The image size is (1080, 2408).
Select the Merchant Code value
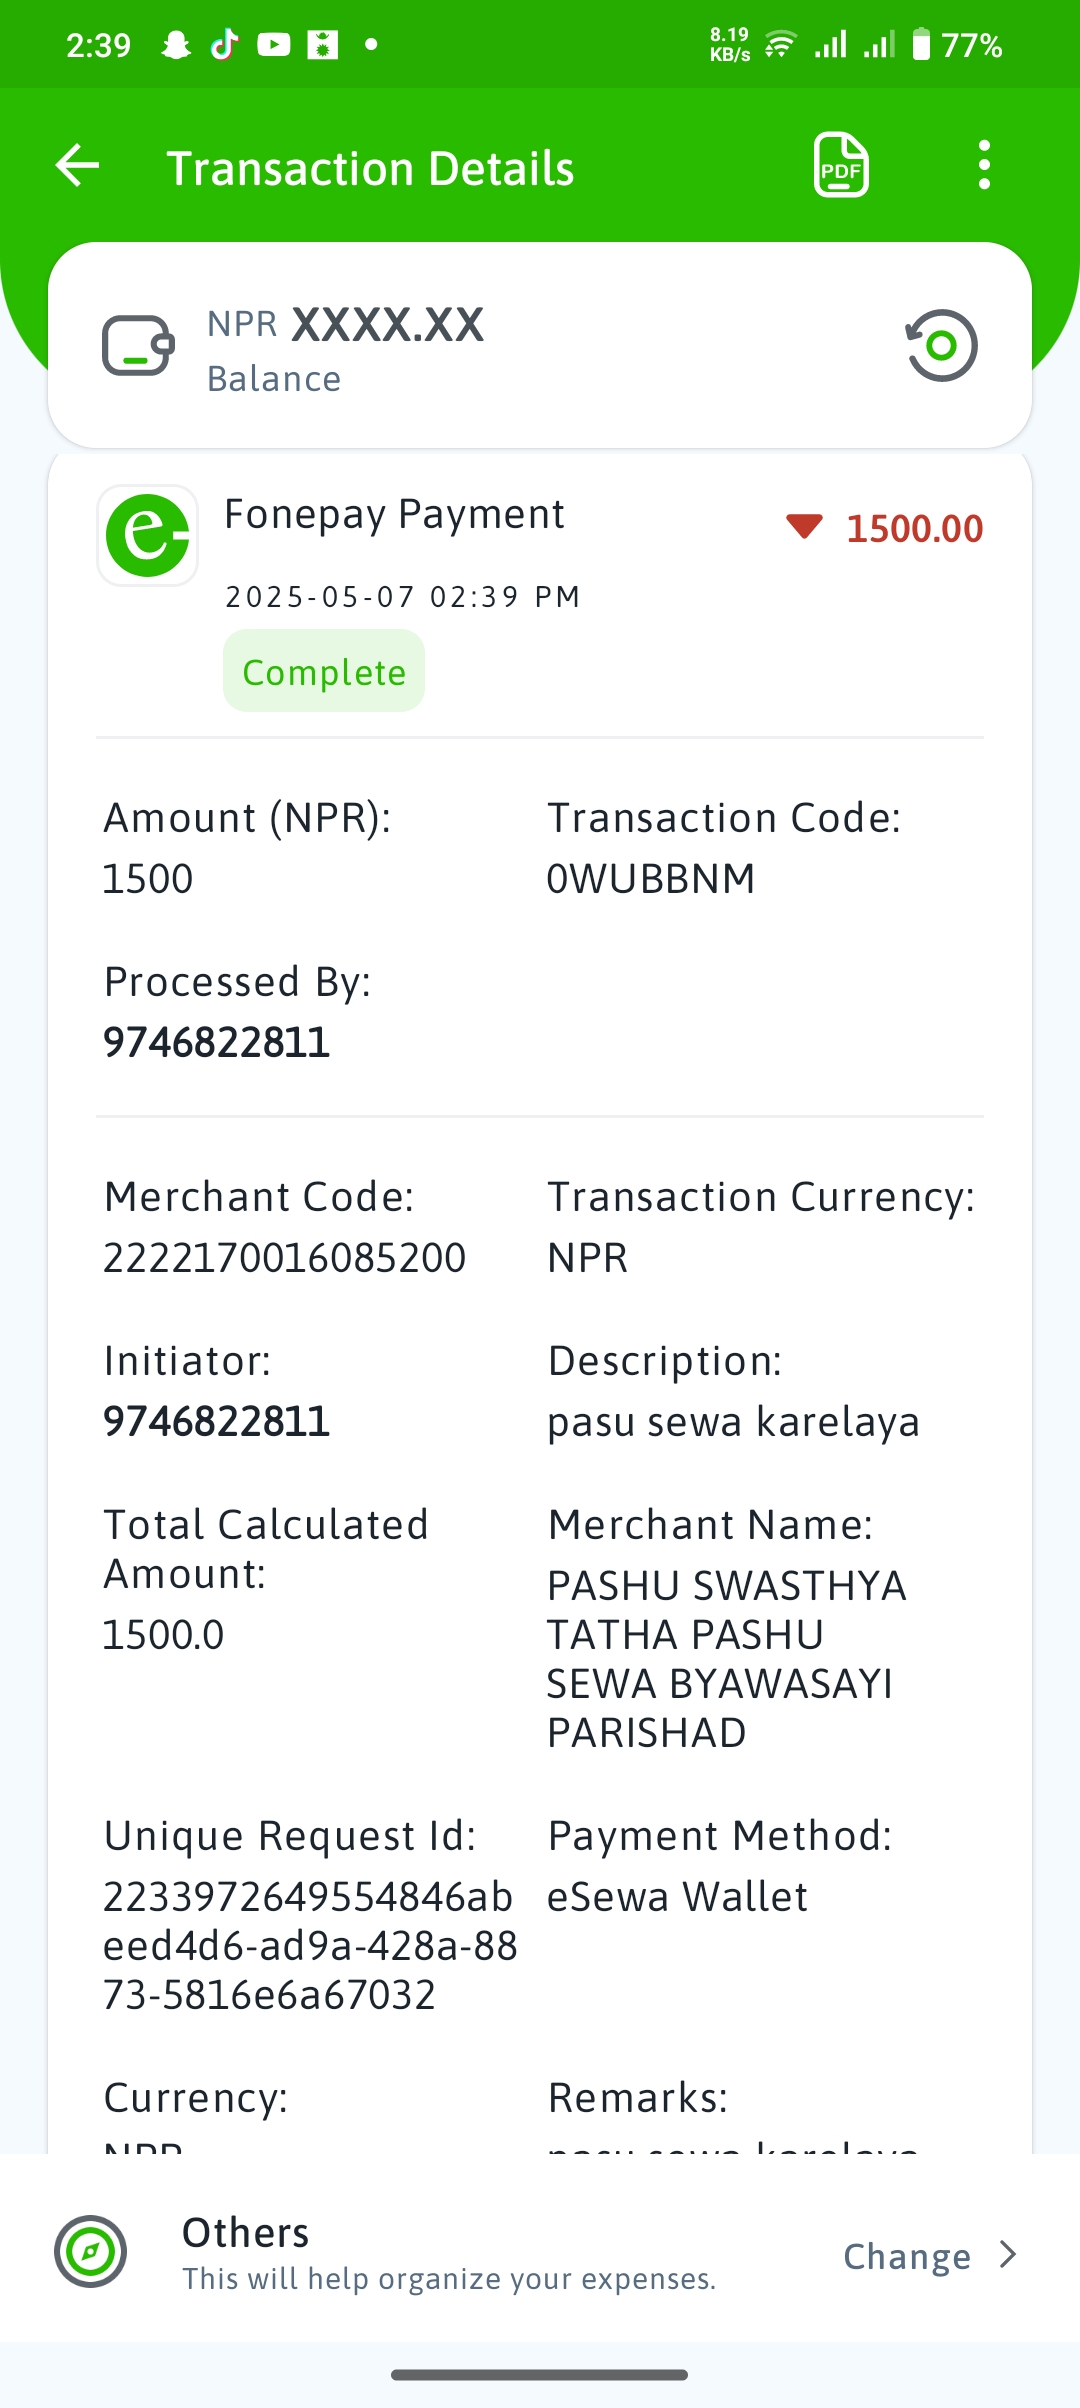(x=285, y=1258)
